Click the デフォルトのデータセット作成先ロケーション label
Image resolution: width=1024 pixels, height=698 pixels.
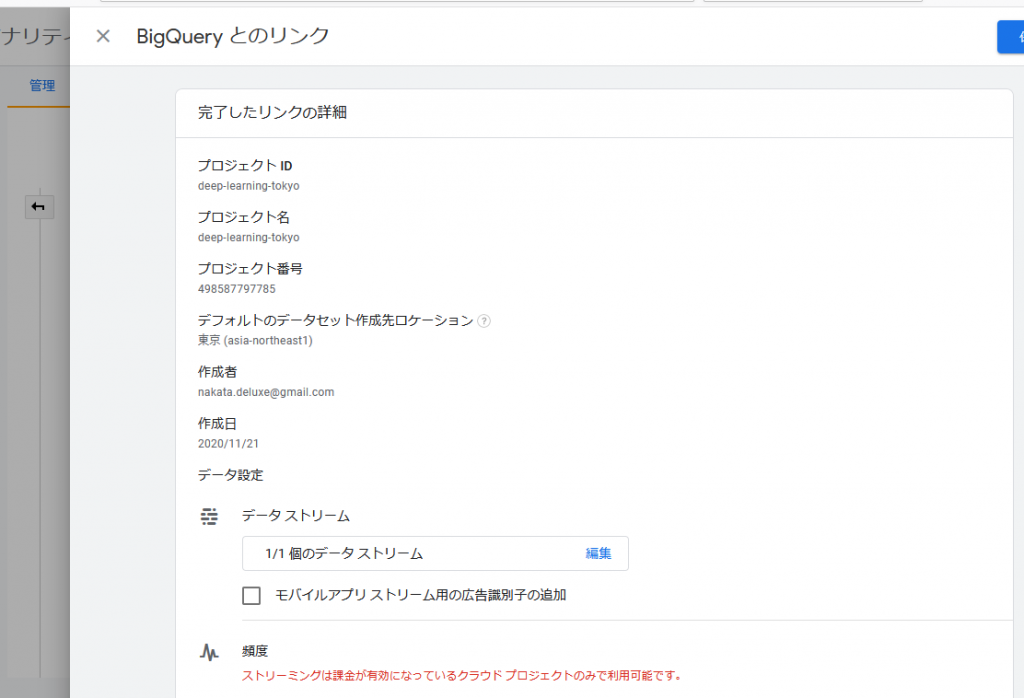click(x=336, y=321)
